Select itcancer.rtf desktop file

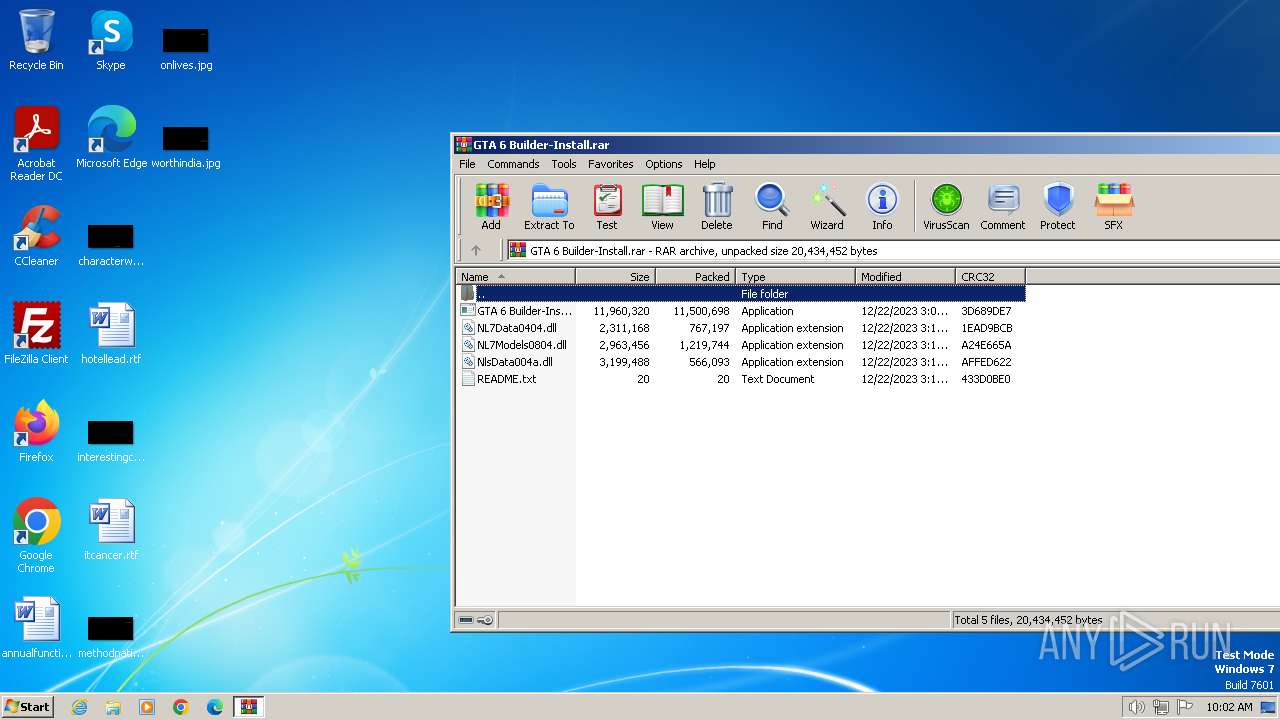pyautogui.click(x=111, y=530)
